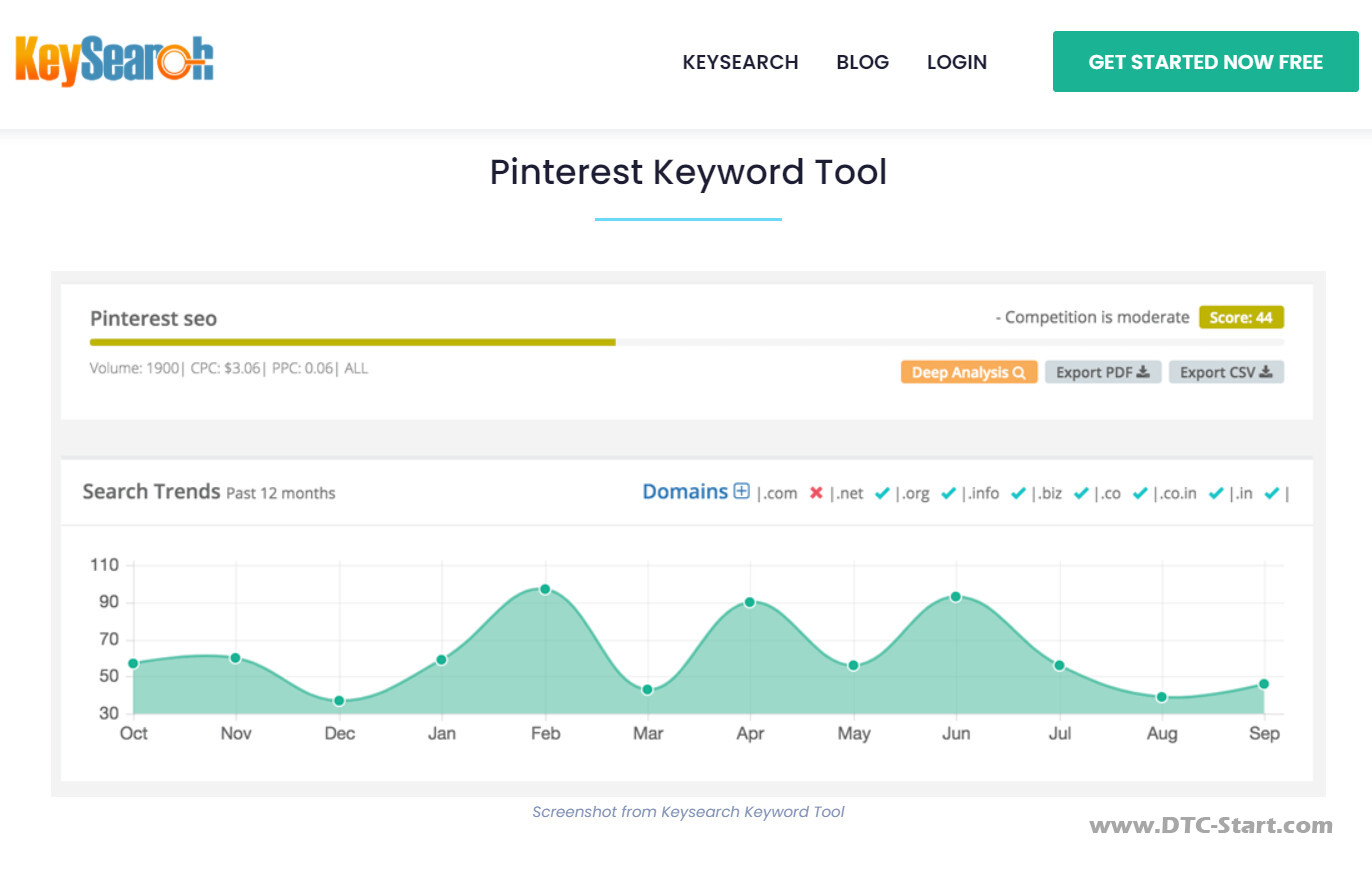Viewport: 1372px width, 877px height.
Task: Select the Apr data point on chart
Action: (749, 602)
